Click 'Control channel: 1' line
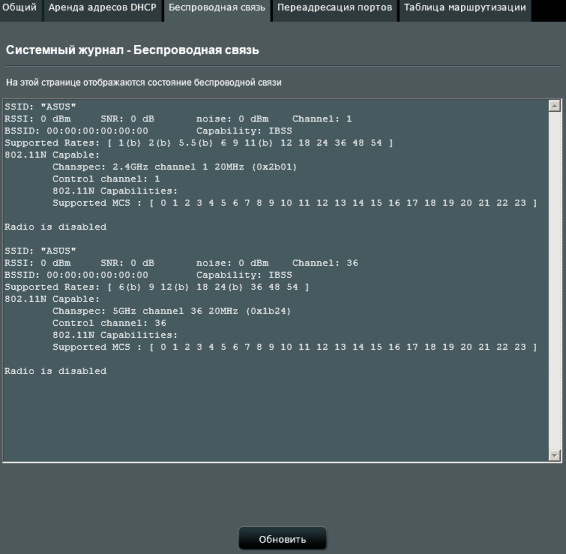Image resolution: width=566 pixels, height=554 pixels. click(x=106, y=179)
